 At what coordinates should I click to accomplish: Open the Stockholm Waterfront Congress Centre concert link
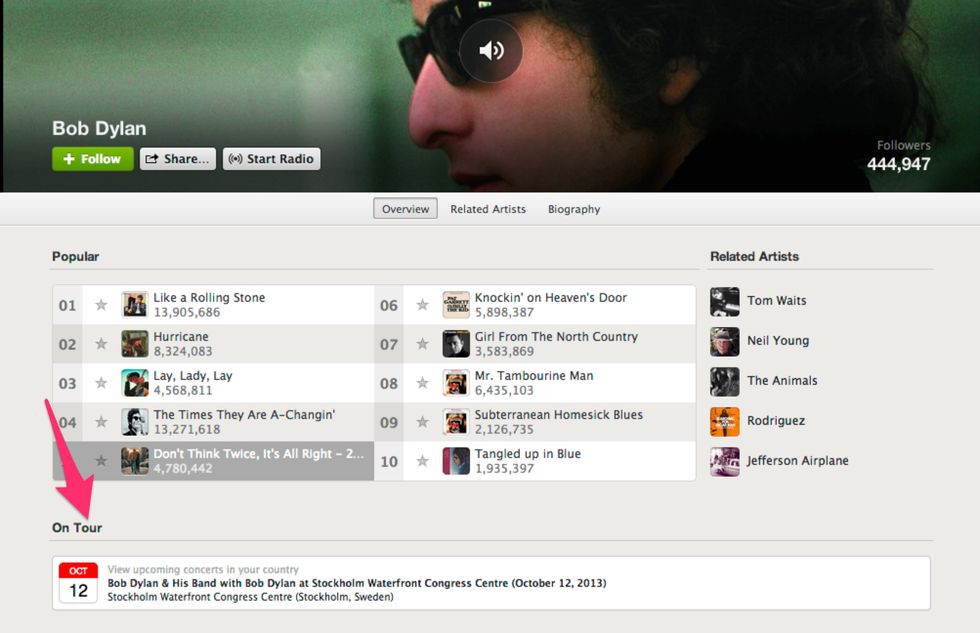(357, 583)
